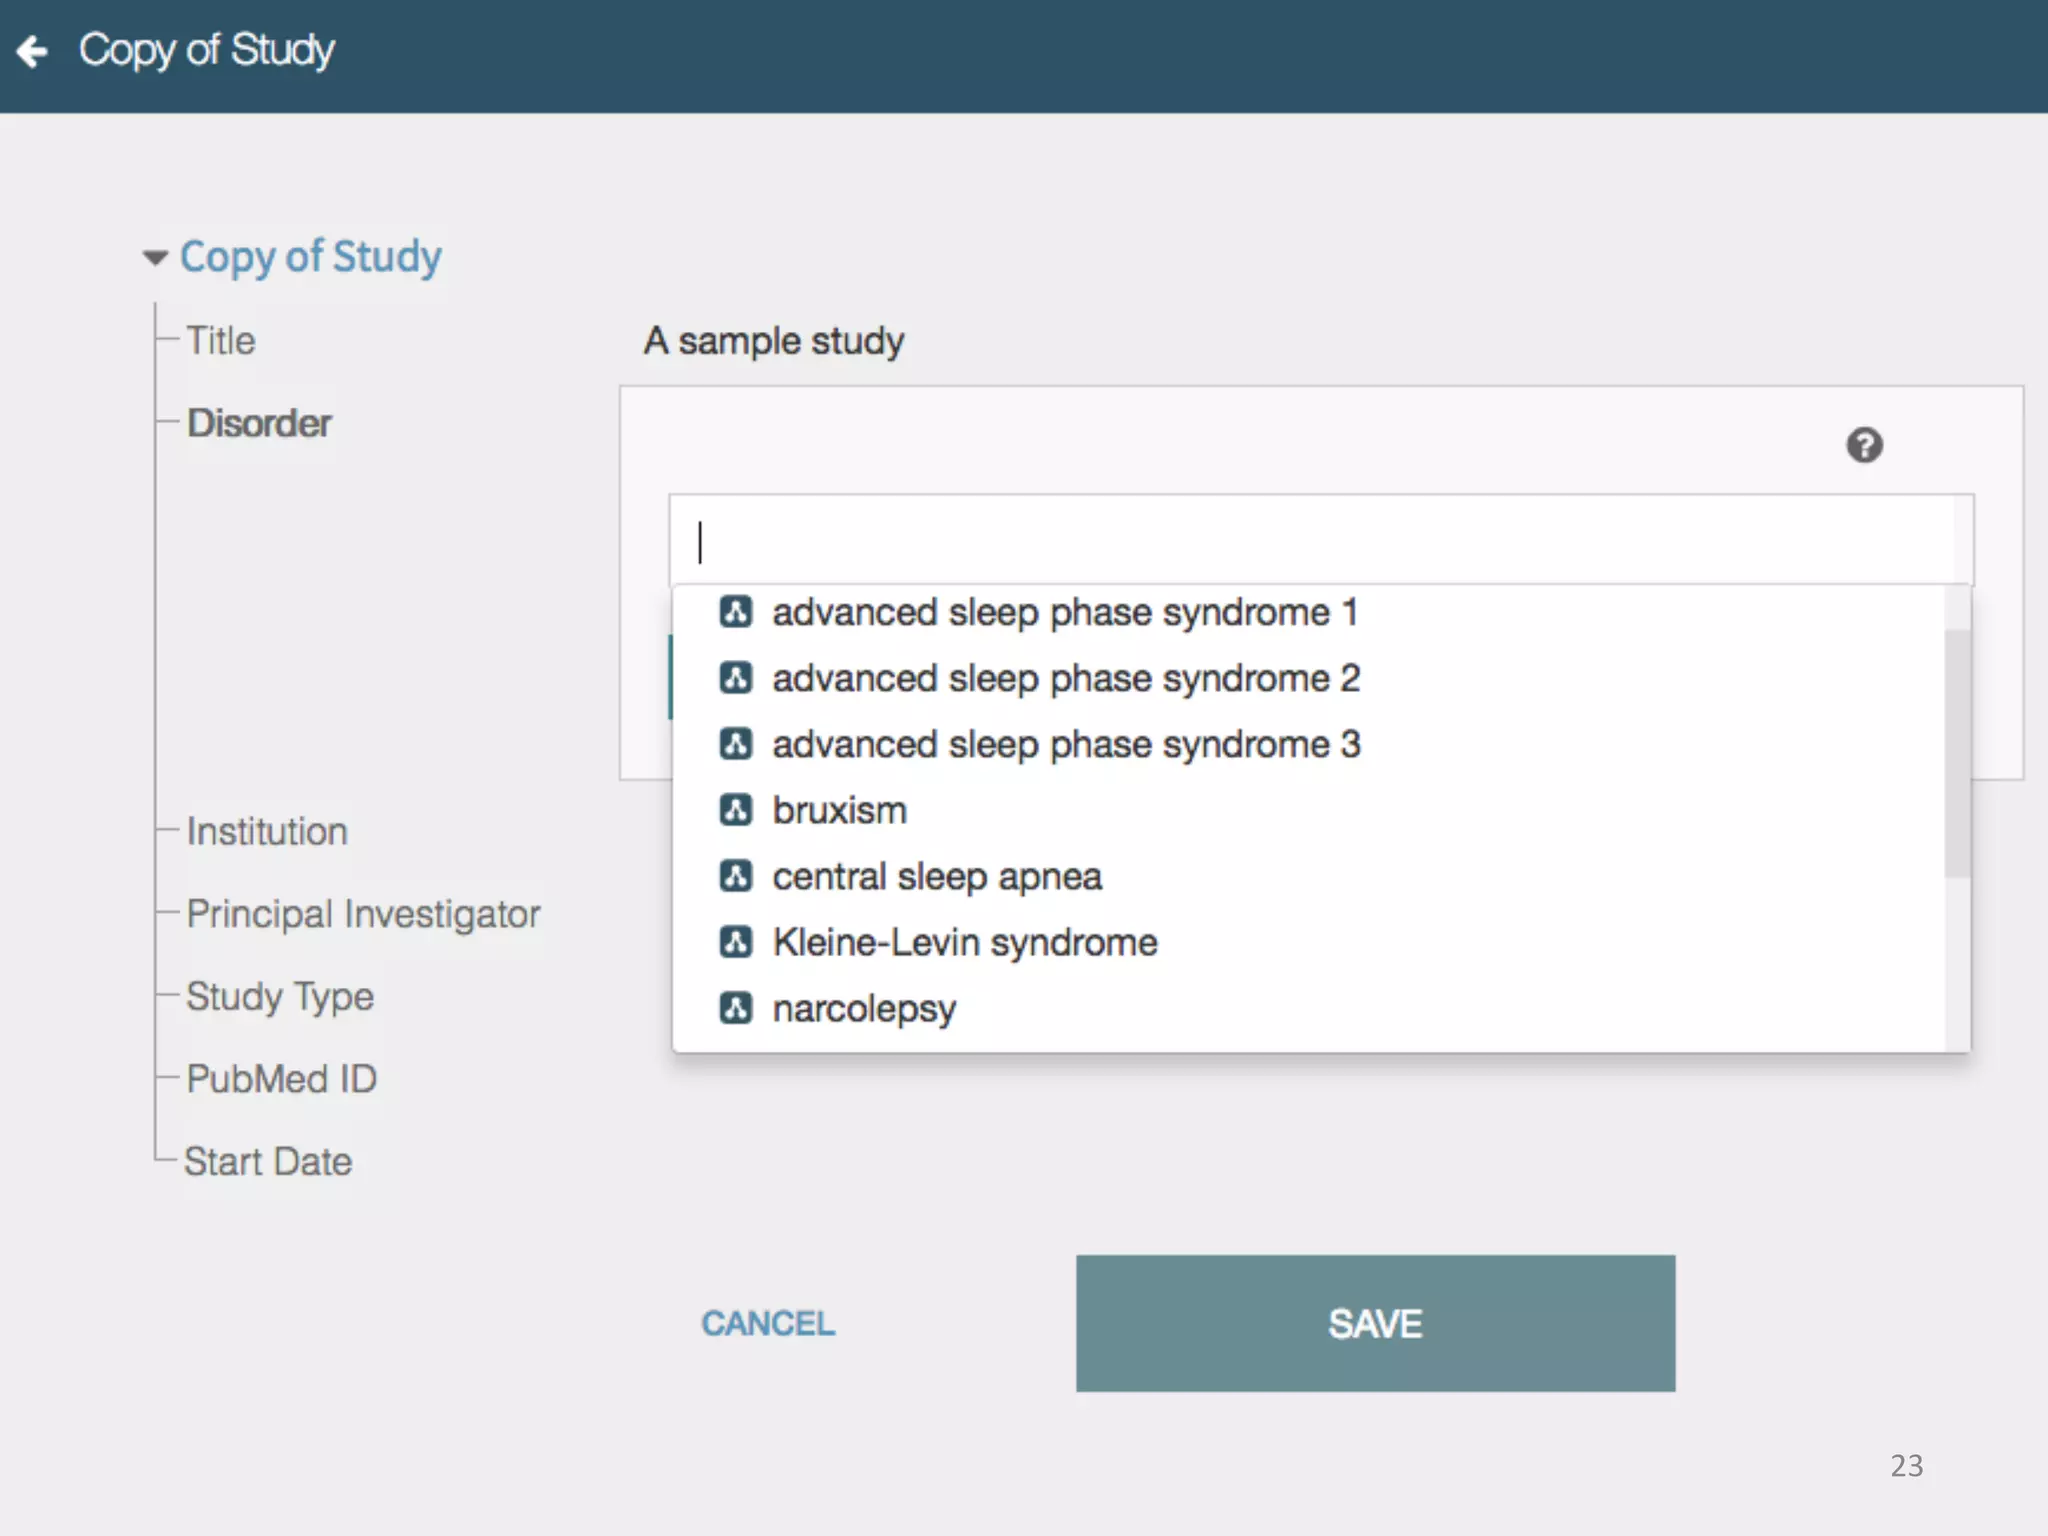This screenshot has height=1536, width=2048.
Task: Select narcolepsy from the disorder list
Action: coord(864,1008)
